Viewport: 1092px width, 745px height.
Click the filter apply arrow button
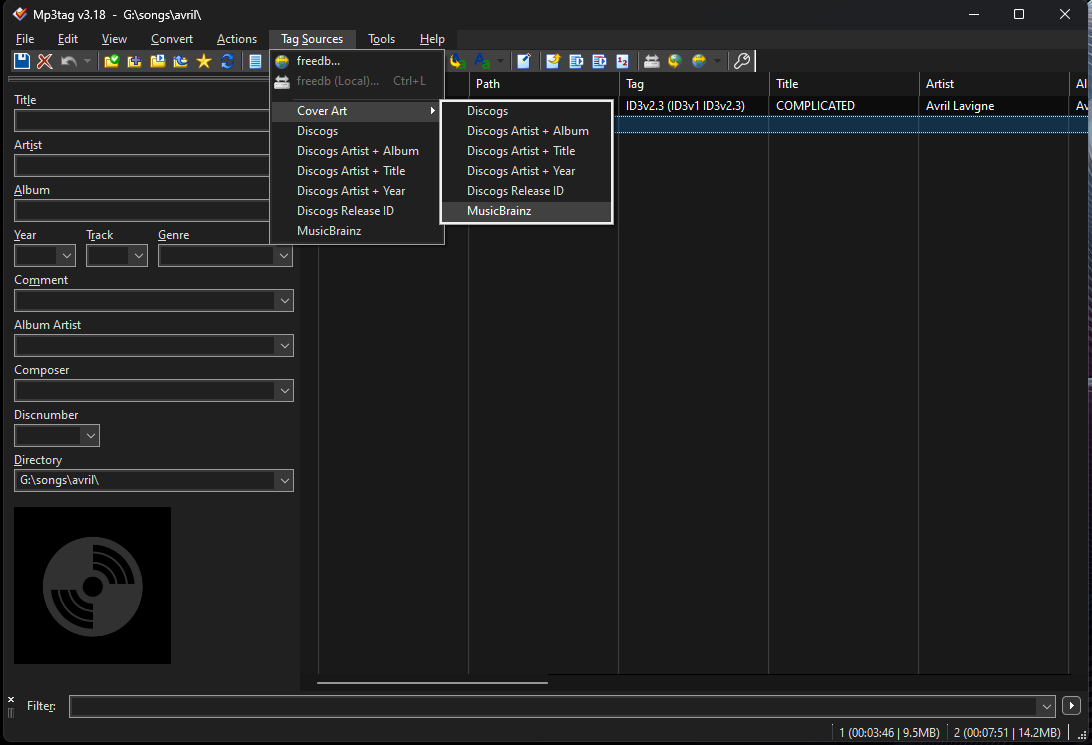click(1072, 706)
